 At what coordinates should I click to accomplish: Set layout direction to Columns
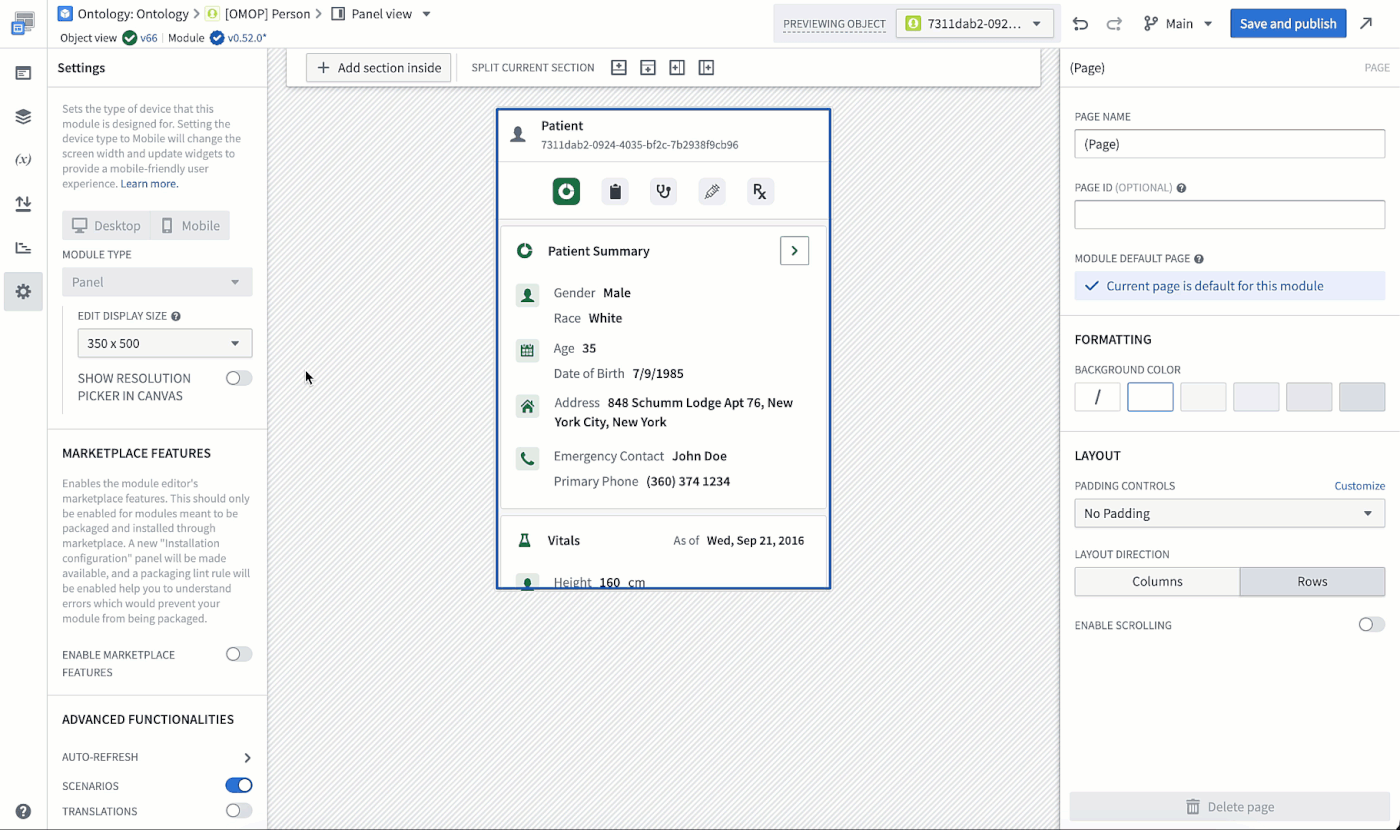tap(1157, 582)
